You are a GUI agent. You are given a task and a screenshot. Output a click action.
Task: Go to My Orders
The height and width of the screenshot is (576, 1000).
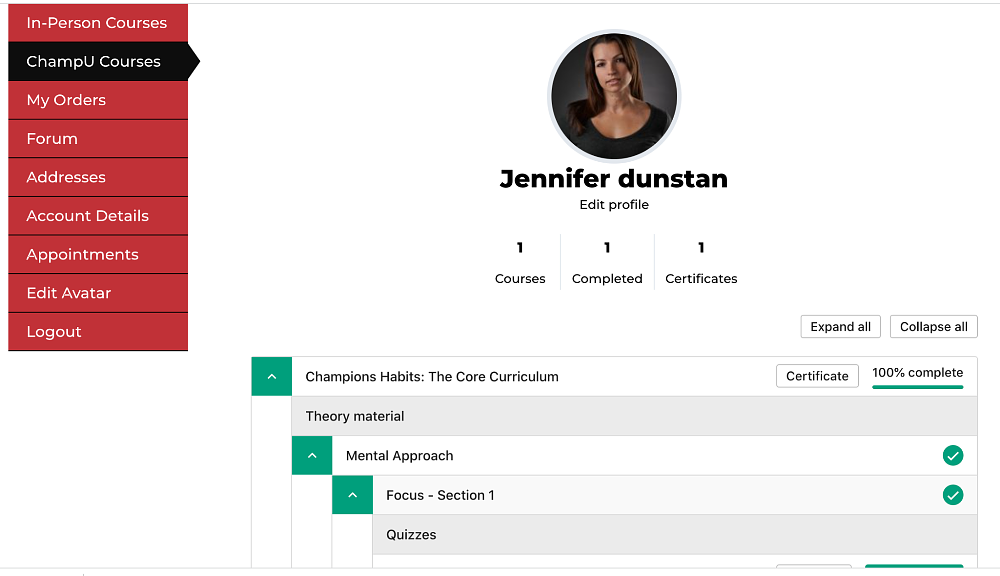click(x=66, y=100)
